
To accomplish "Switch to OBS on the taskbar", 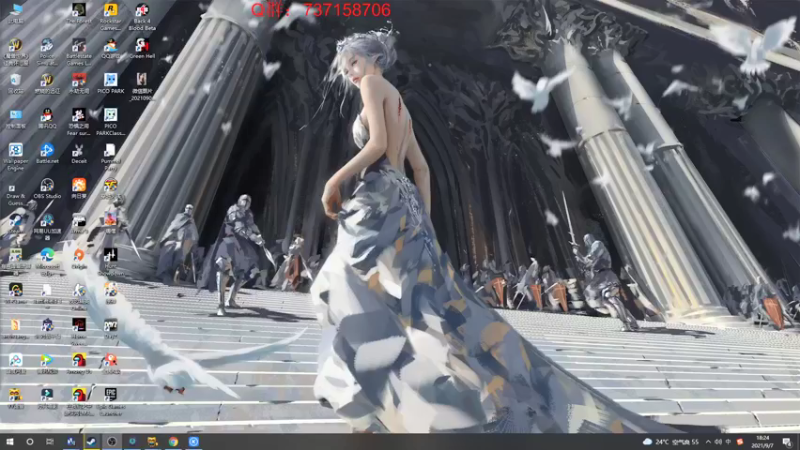I will coord(112,442).
